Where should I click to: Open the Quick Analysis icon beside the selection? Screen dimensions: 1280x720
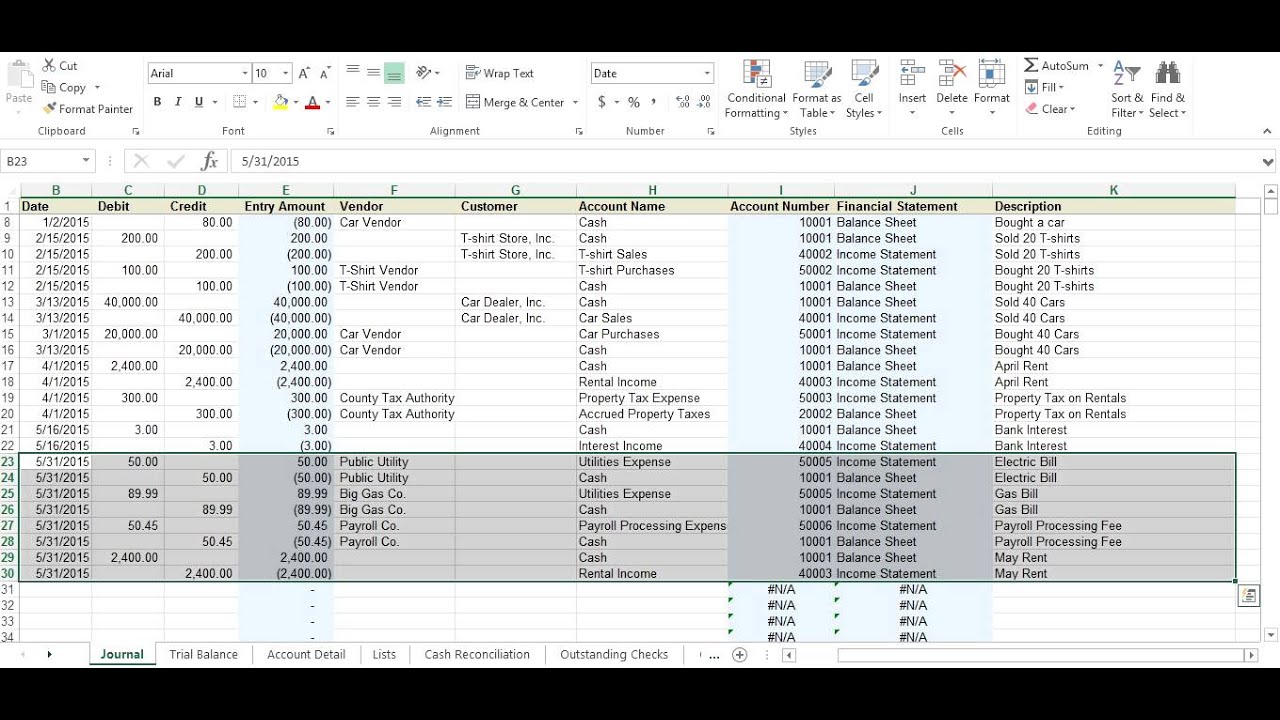1248,595
